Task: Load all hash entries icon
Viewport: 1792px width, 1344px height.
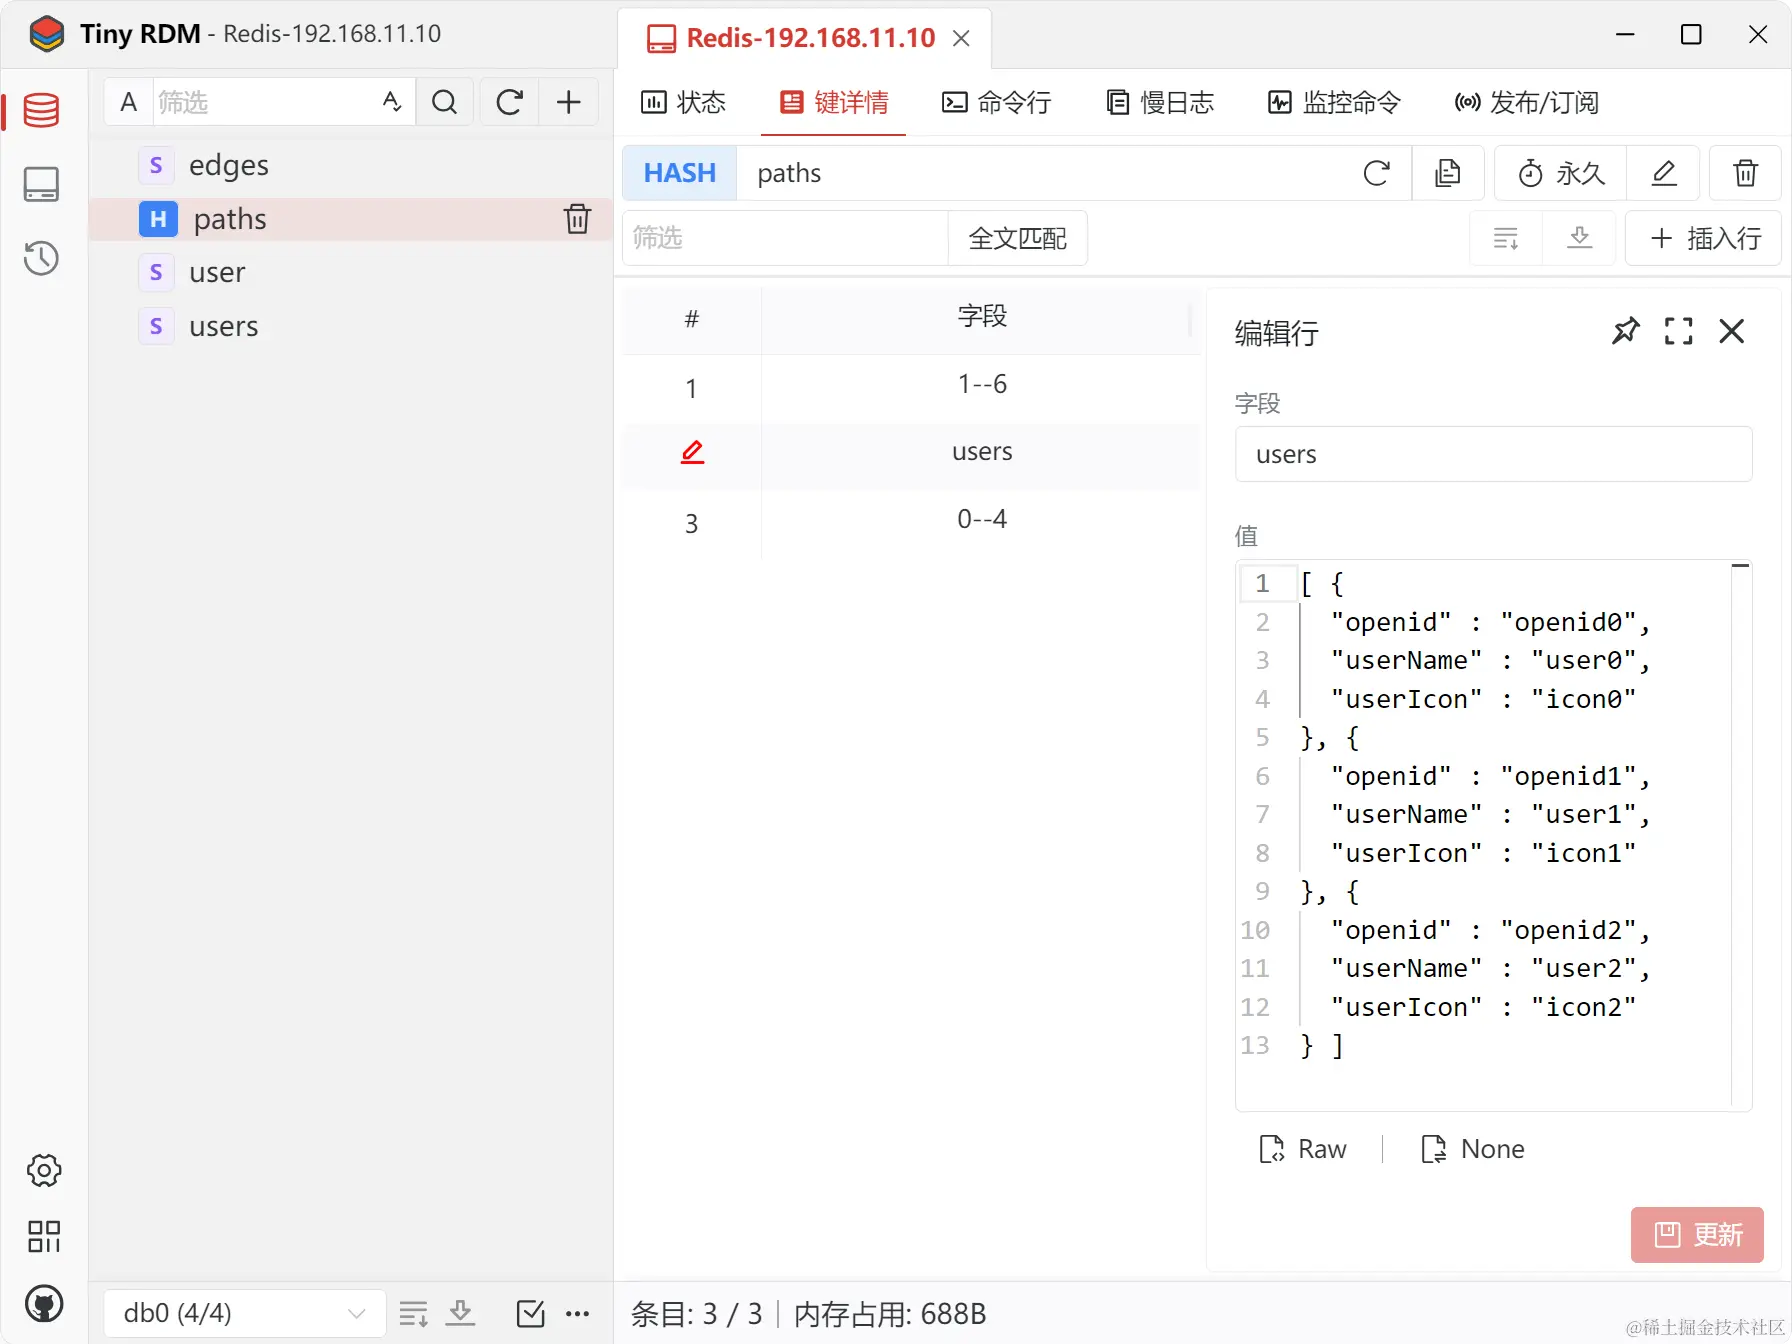Action: tap(1580, 238)
